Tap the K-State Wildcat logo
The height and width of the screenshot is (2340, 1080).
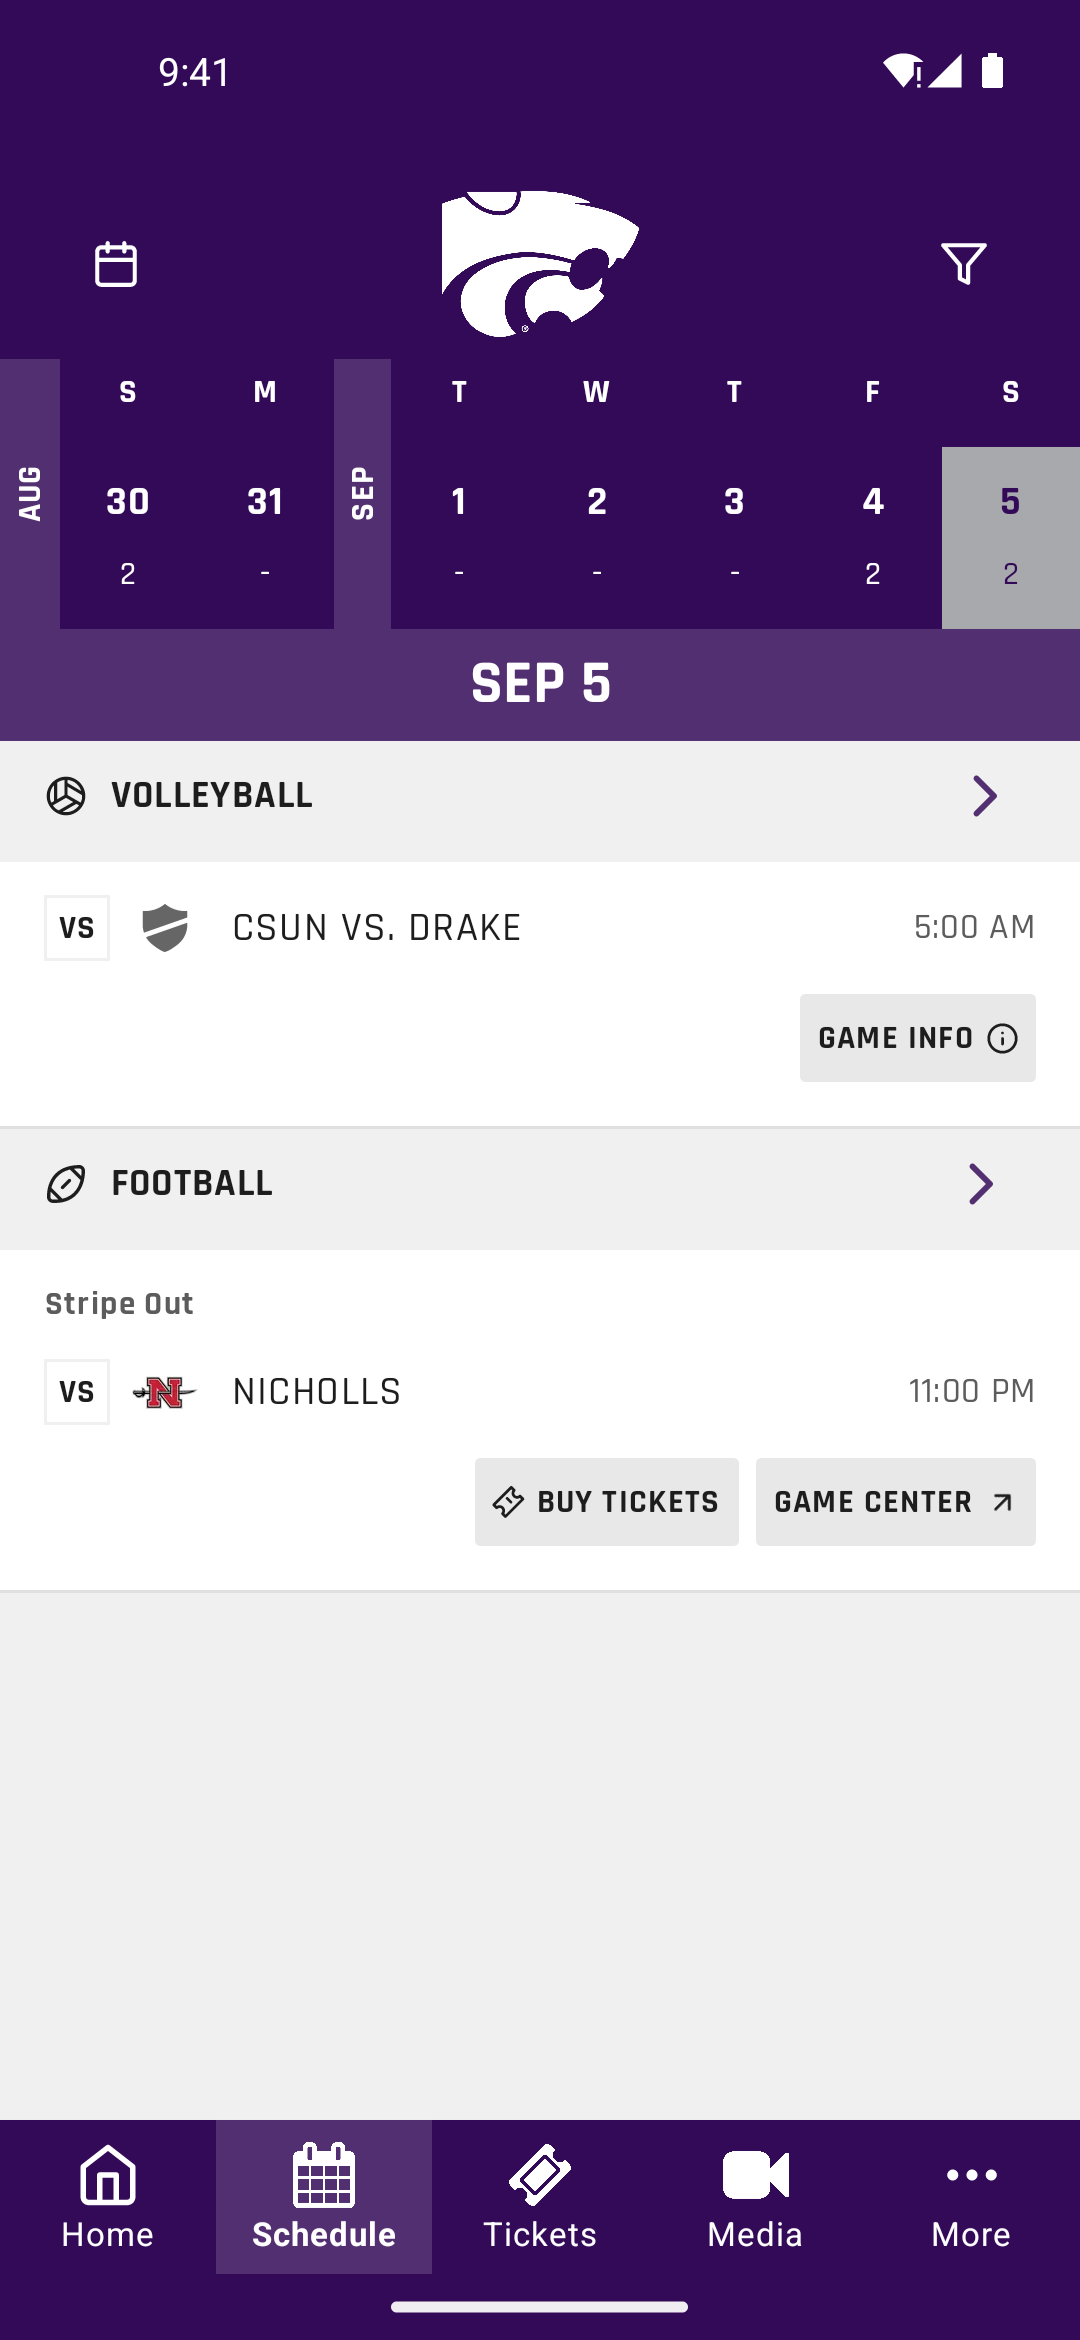coord(540,264)
